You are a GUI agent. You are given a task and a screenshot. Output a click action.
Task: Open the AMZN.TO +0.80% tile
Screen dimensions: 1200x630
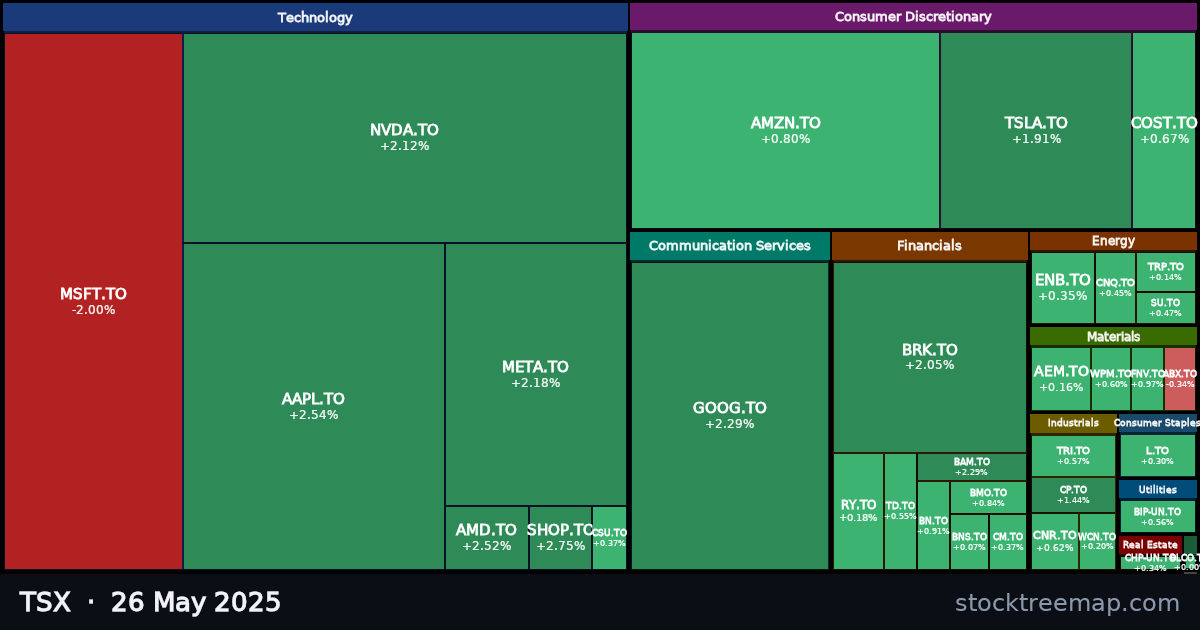(785, 130)
